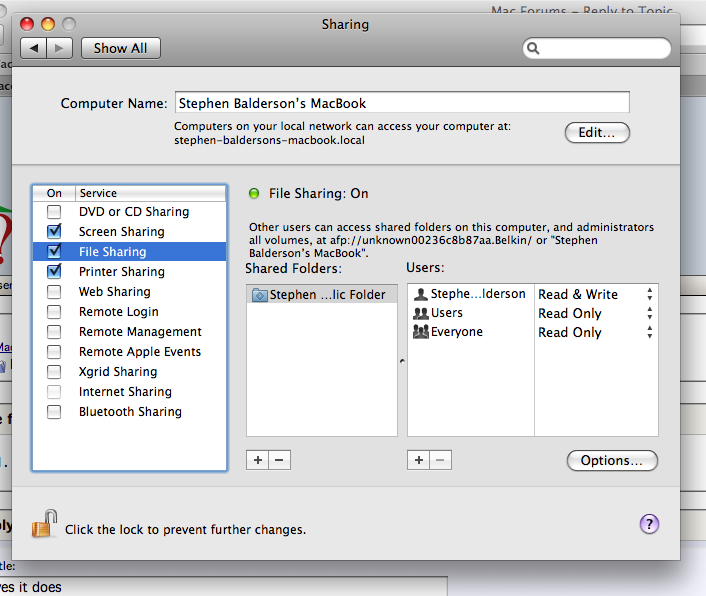Select File Sharing service row
The image size is (706, 596).
[129, 251]
